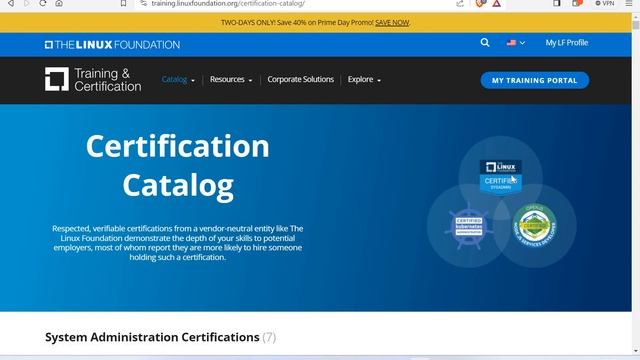Open the Brave wallet icon
Screen dimensions: 640x360
pos(577,3)
